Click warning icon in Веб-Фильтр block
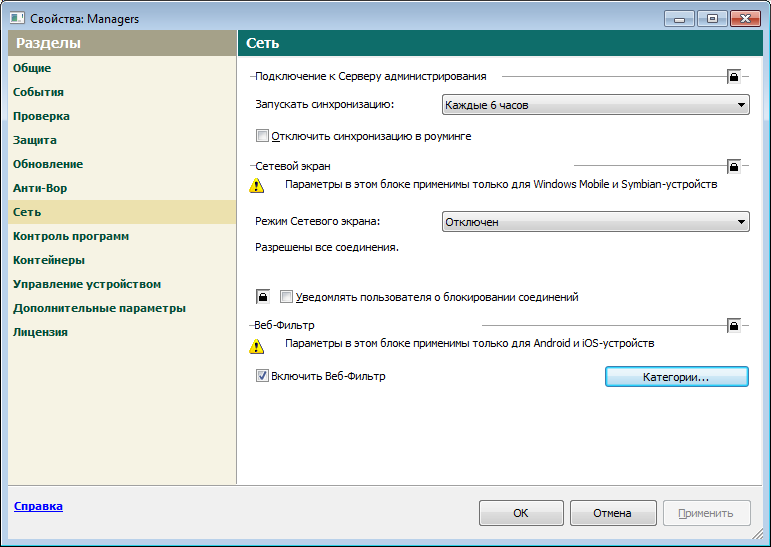 point(257,345)
